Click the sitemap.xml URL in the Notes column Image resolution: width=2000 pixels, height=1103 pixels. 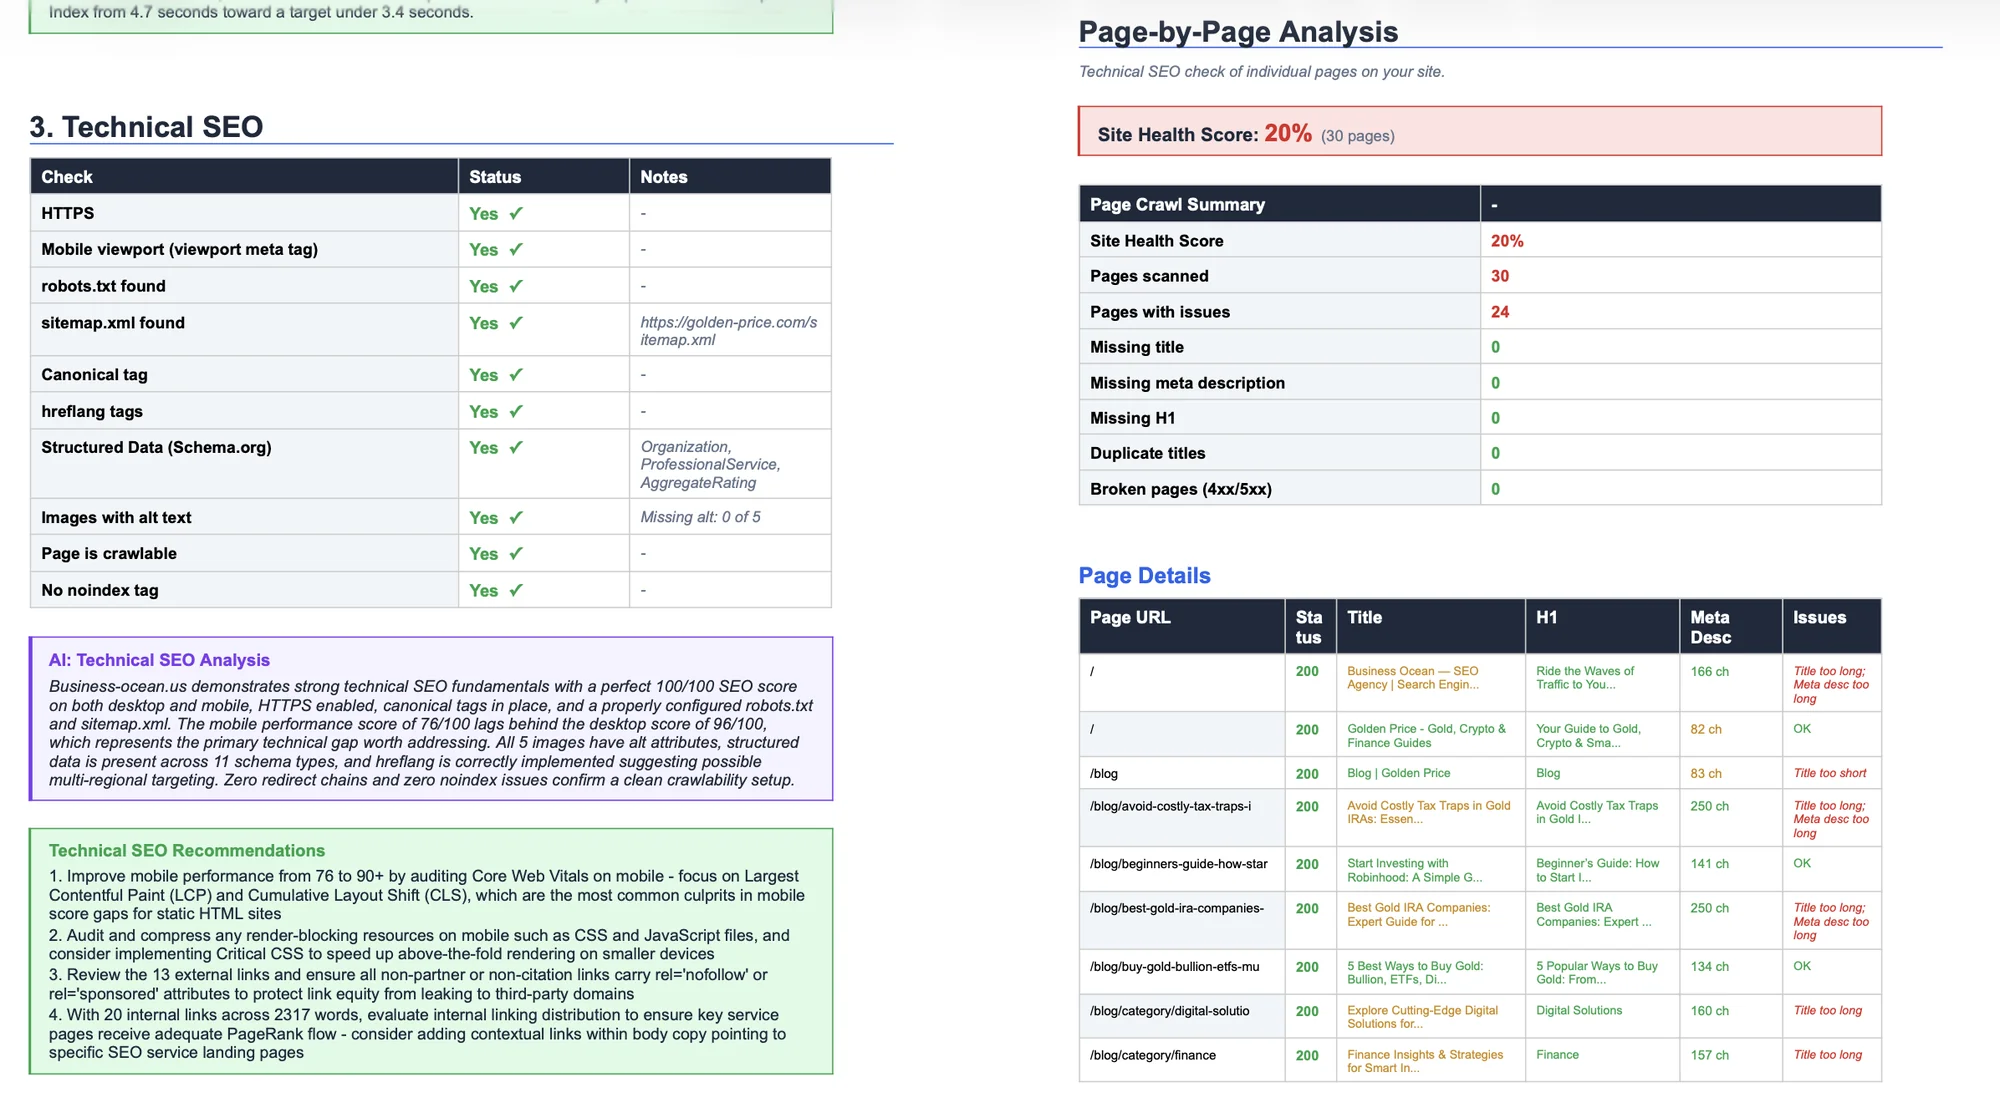(729, 331)
